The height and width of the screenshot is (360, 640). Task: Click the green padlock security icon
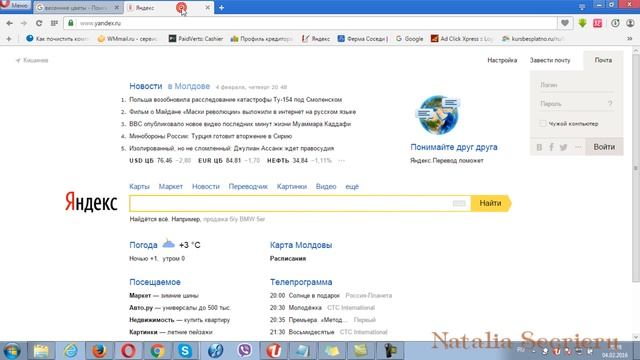click(71, 23)
